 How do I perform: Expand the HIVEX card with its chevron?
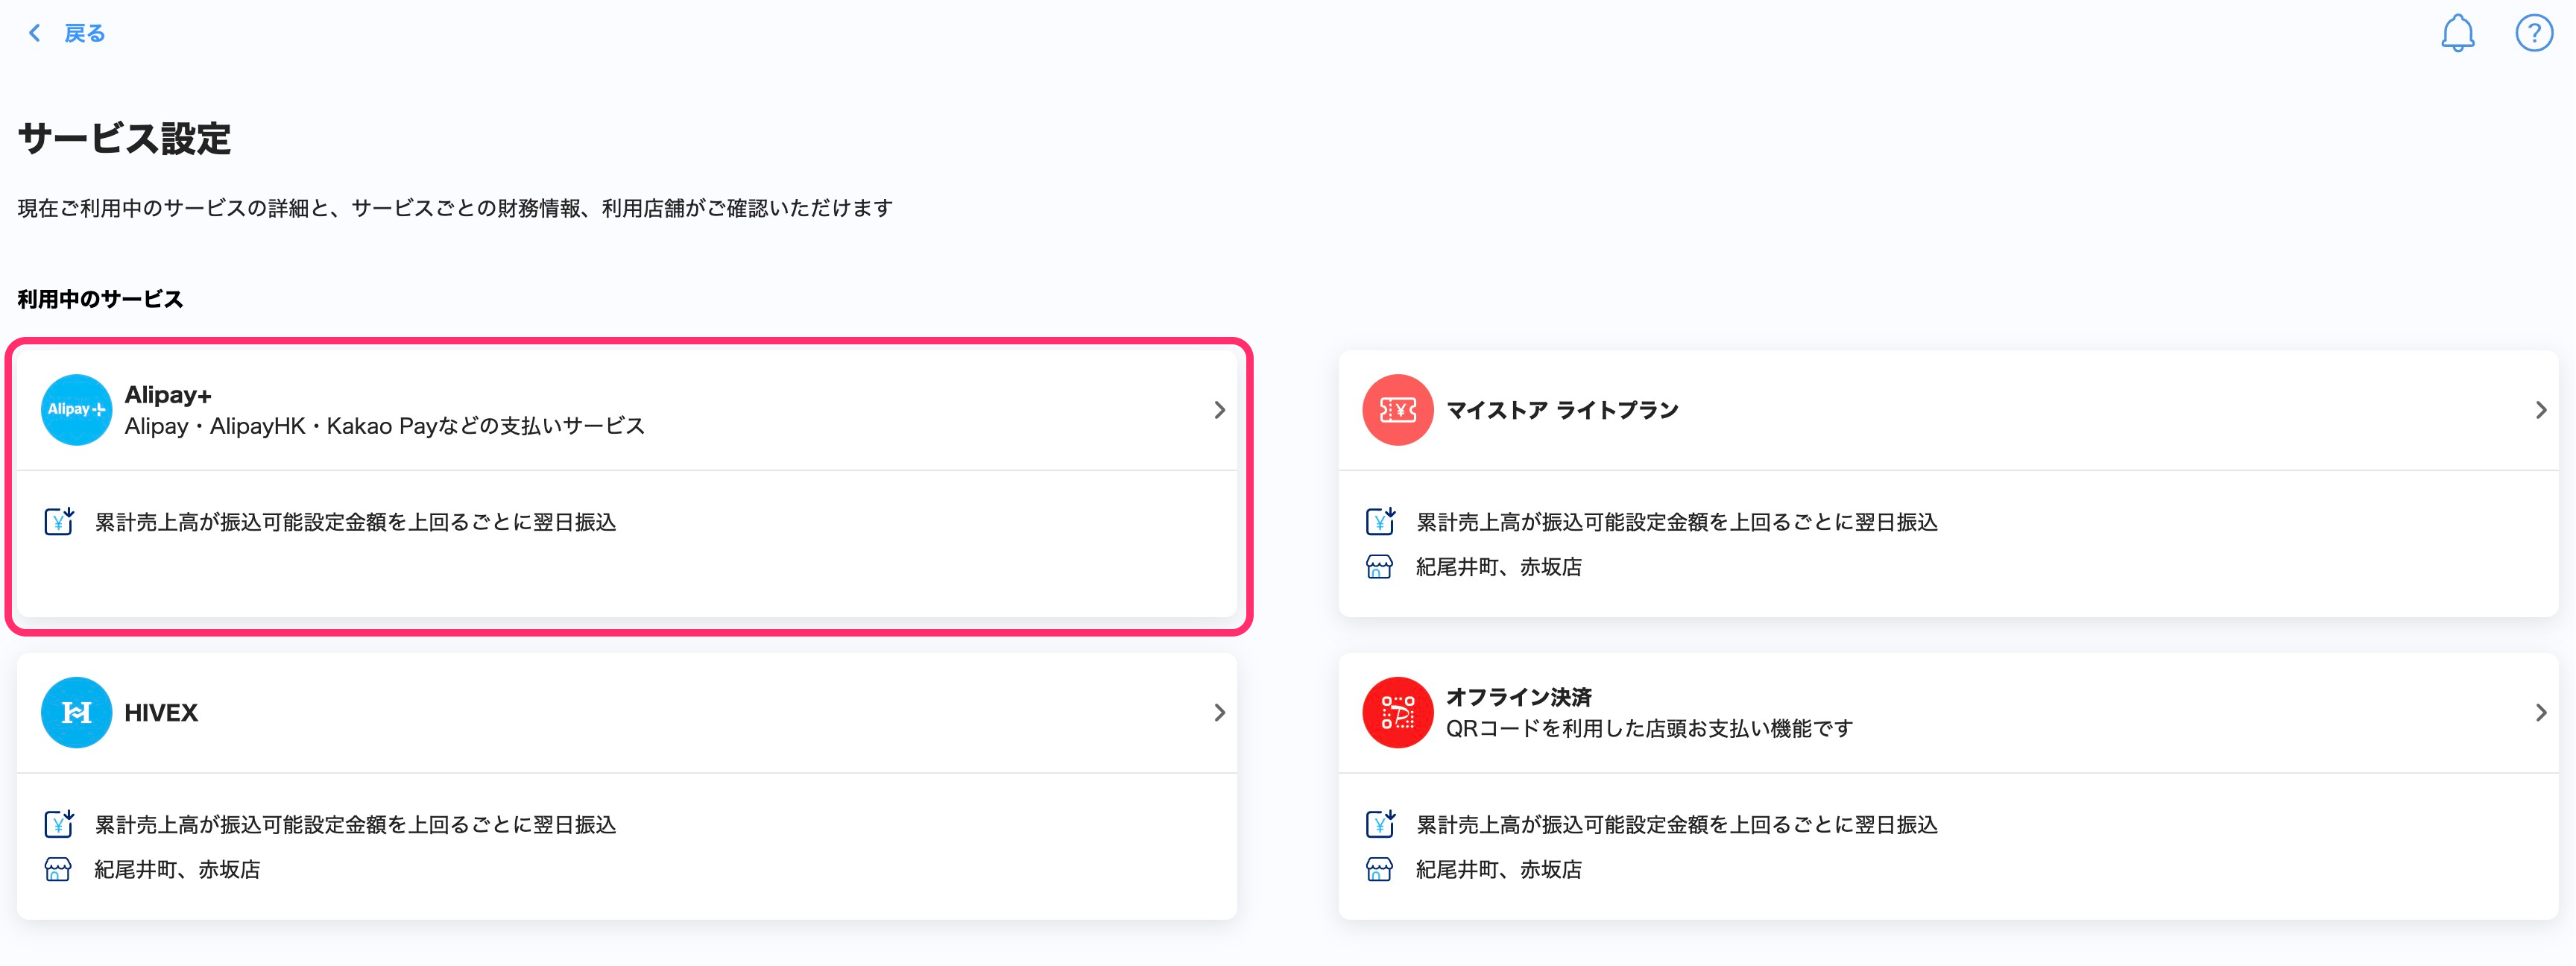(1220, 712)
